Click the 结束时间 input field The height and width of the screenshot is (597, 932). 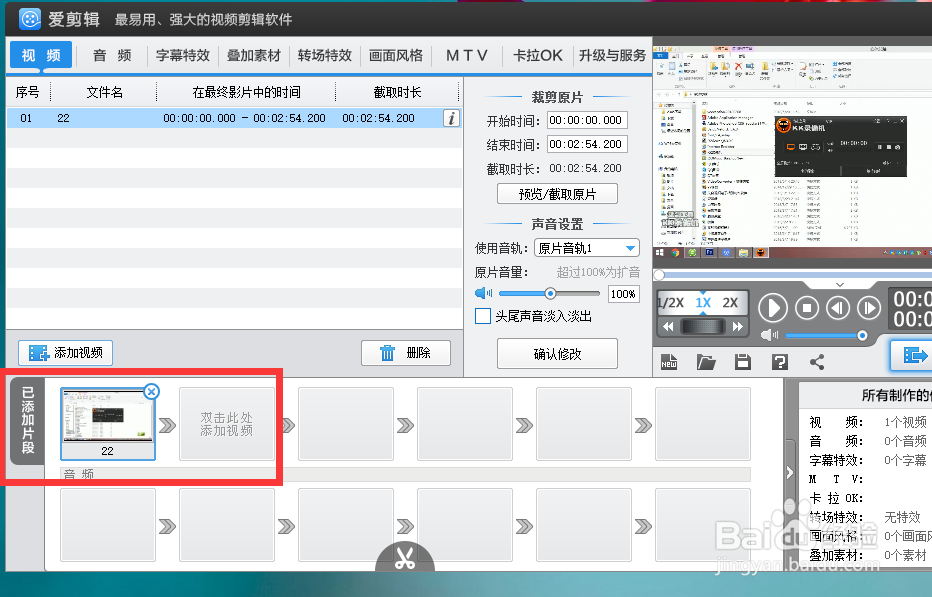pos(587,144)
